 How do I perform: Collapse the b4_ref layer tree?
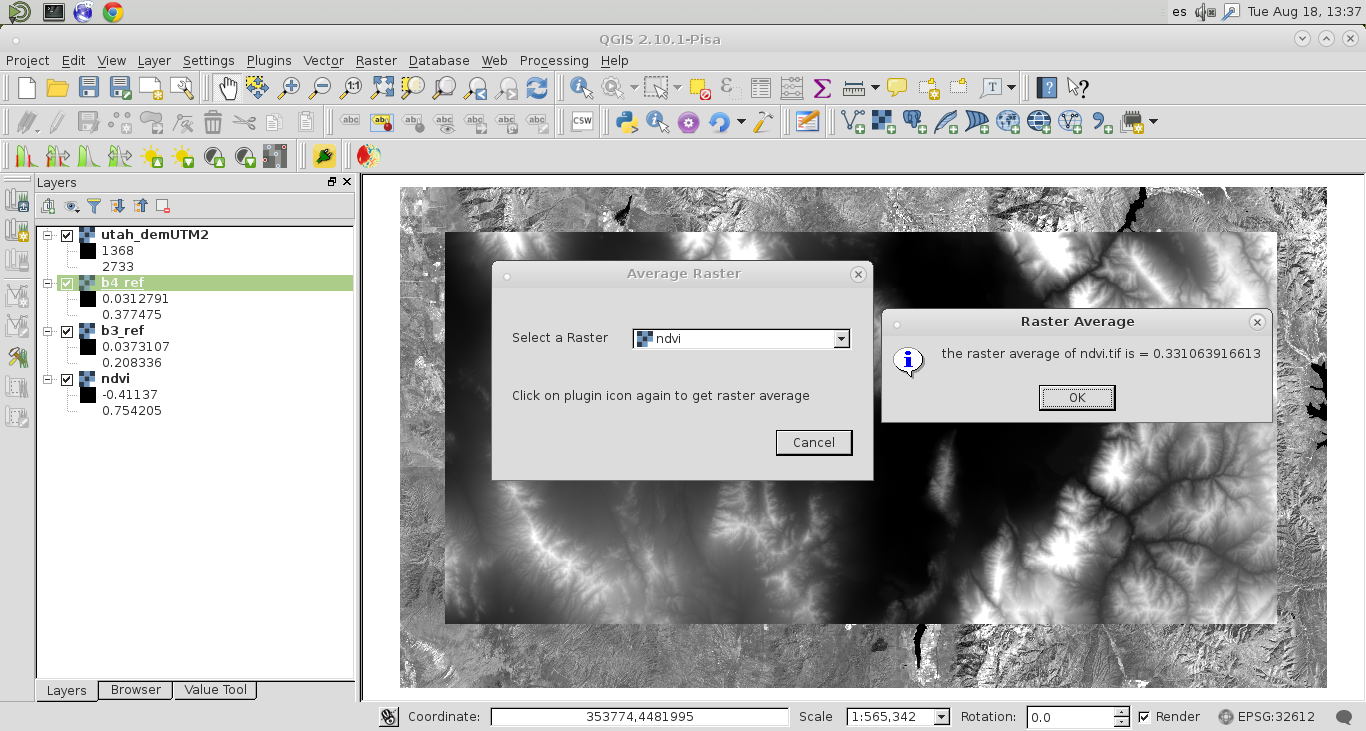48,284
